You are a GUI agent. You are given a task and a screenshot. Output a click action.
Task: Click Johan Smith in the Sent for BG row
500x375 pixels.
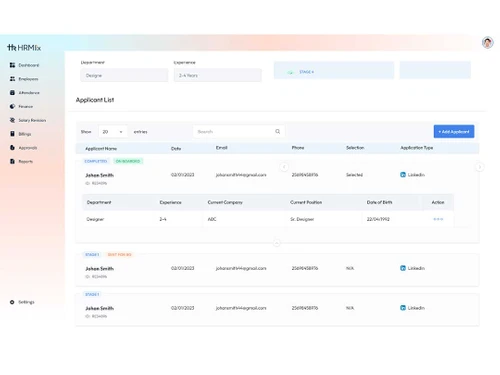point(99,268)
